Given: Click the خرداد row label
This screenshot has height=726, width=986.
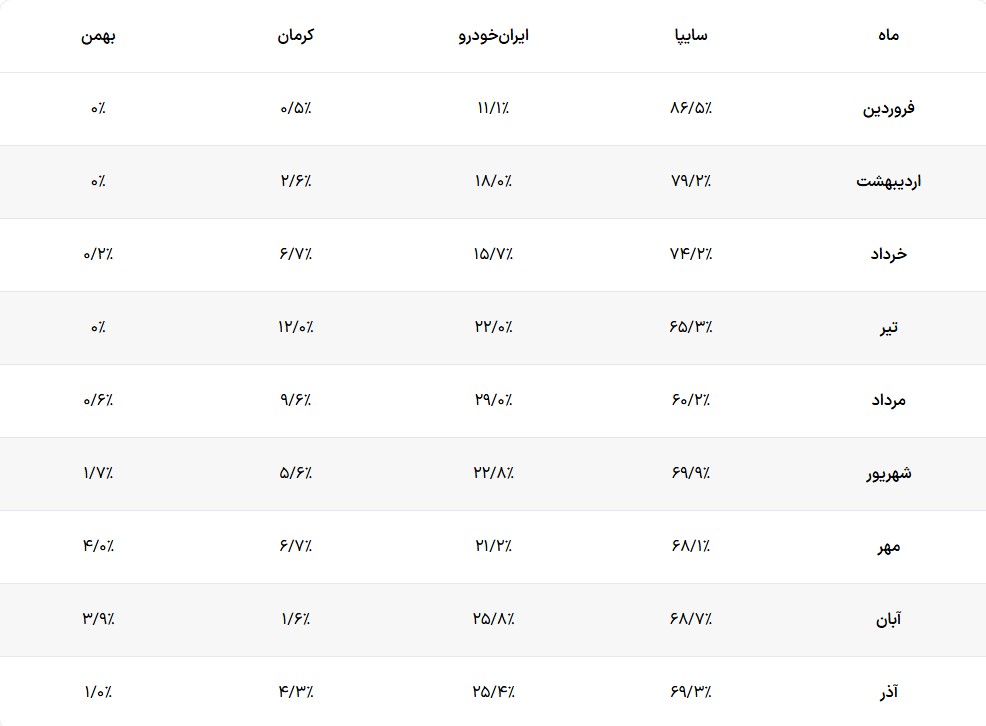Looking at the screenshot, I should (888, 255).
